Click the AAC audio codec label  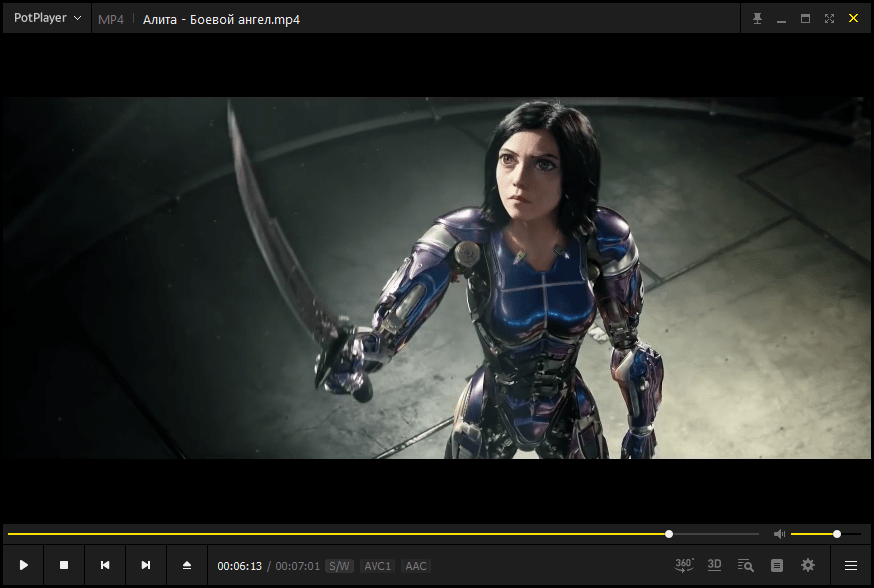click(x=416, y=566)
